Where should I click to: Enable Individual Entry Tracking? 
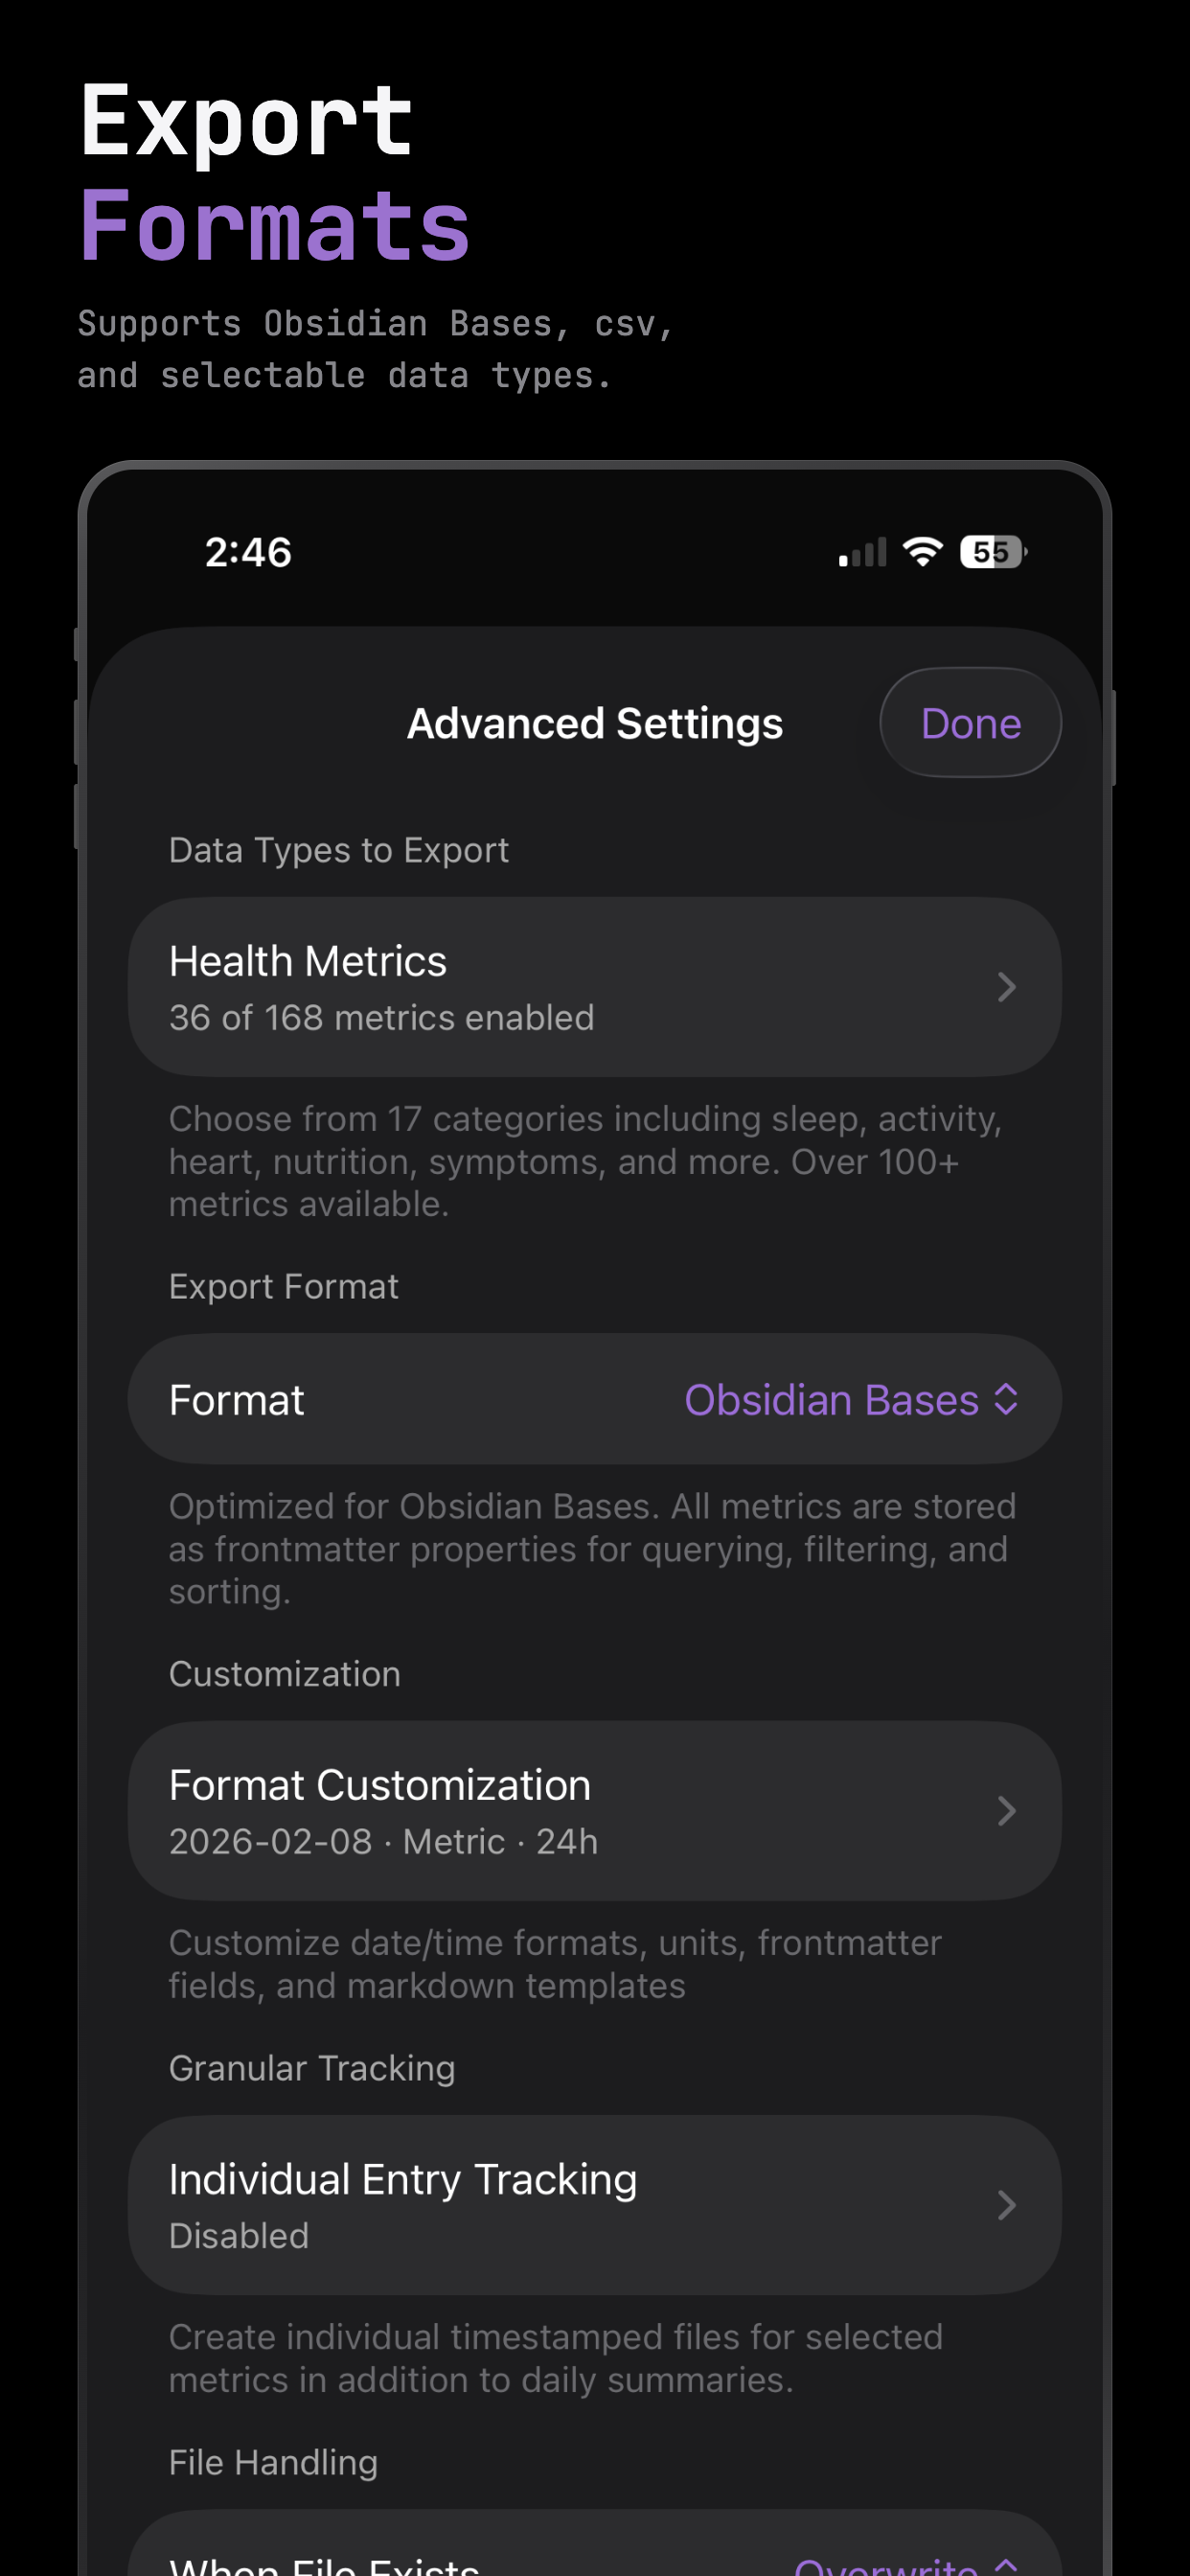point(595,2205)
